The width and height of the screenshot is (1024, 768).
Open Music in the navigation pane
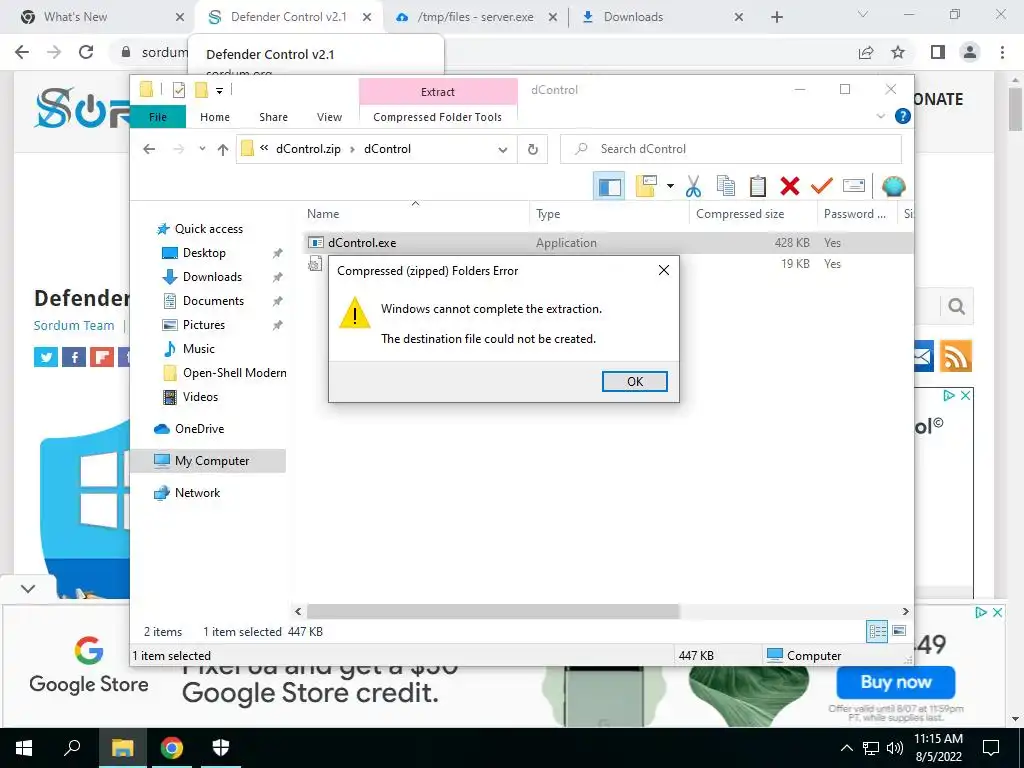click(x=198, y=349)
